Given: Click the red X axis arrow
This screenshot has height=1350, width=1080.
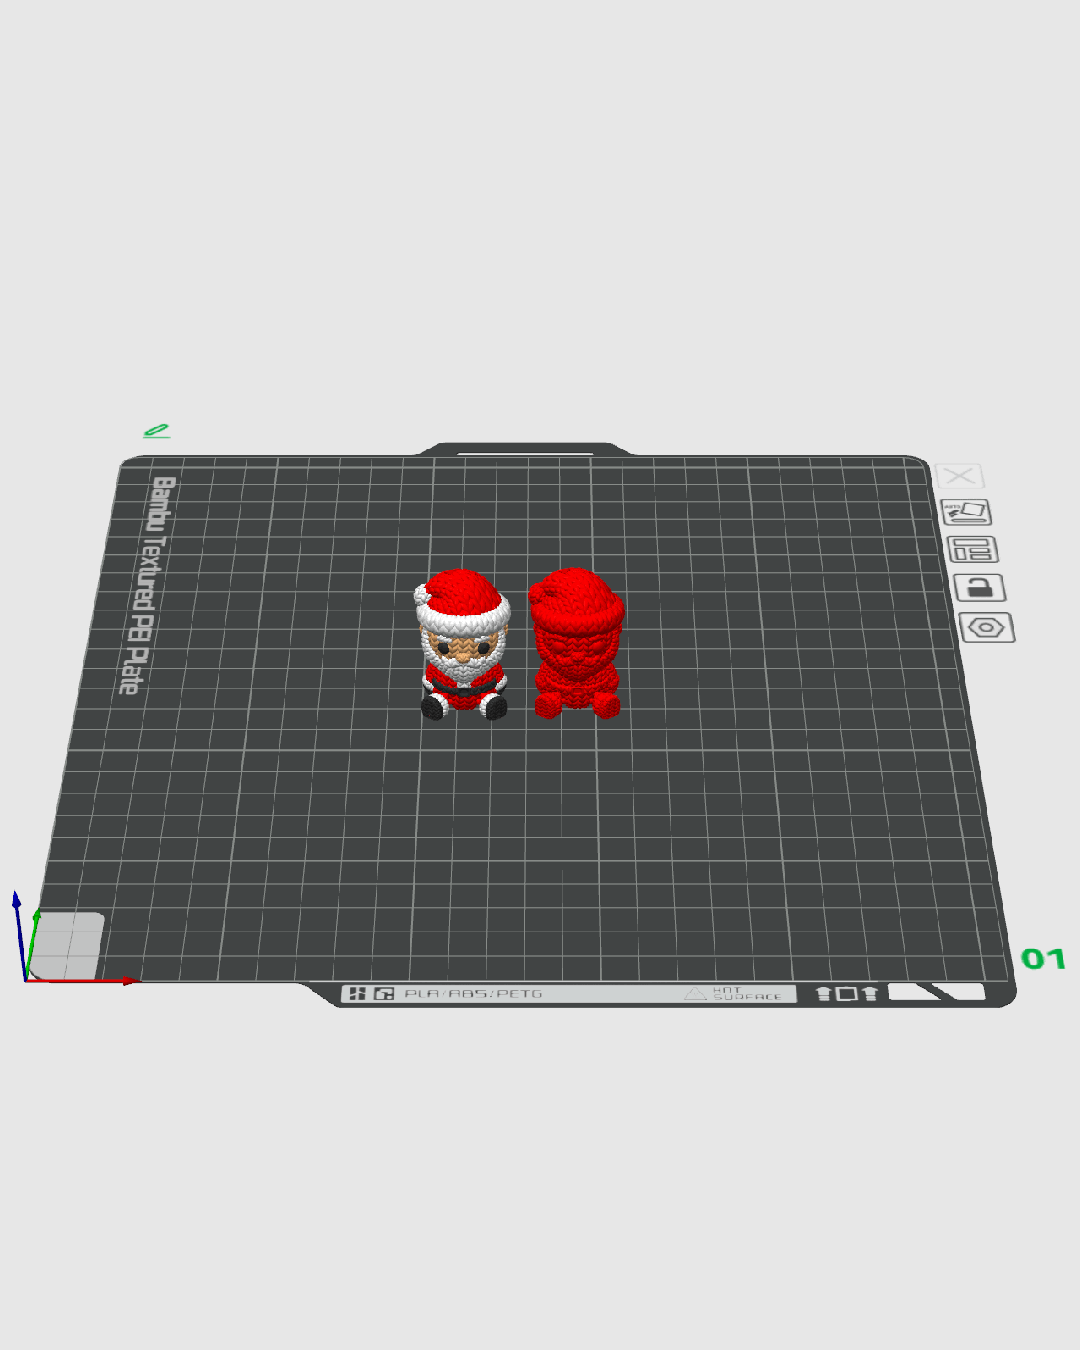Looking at the screenshot, I should 82,981.
